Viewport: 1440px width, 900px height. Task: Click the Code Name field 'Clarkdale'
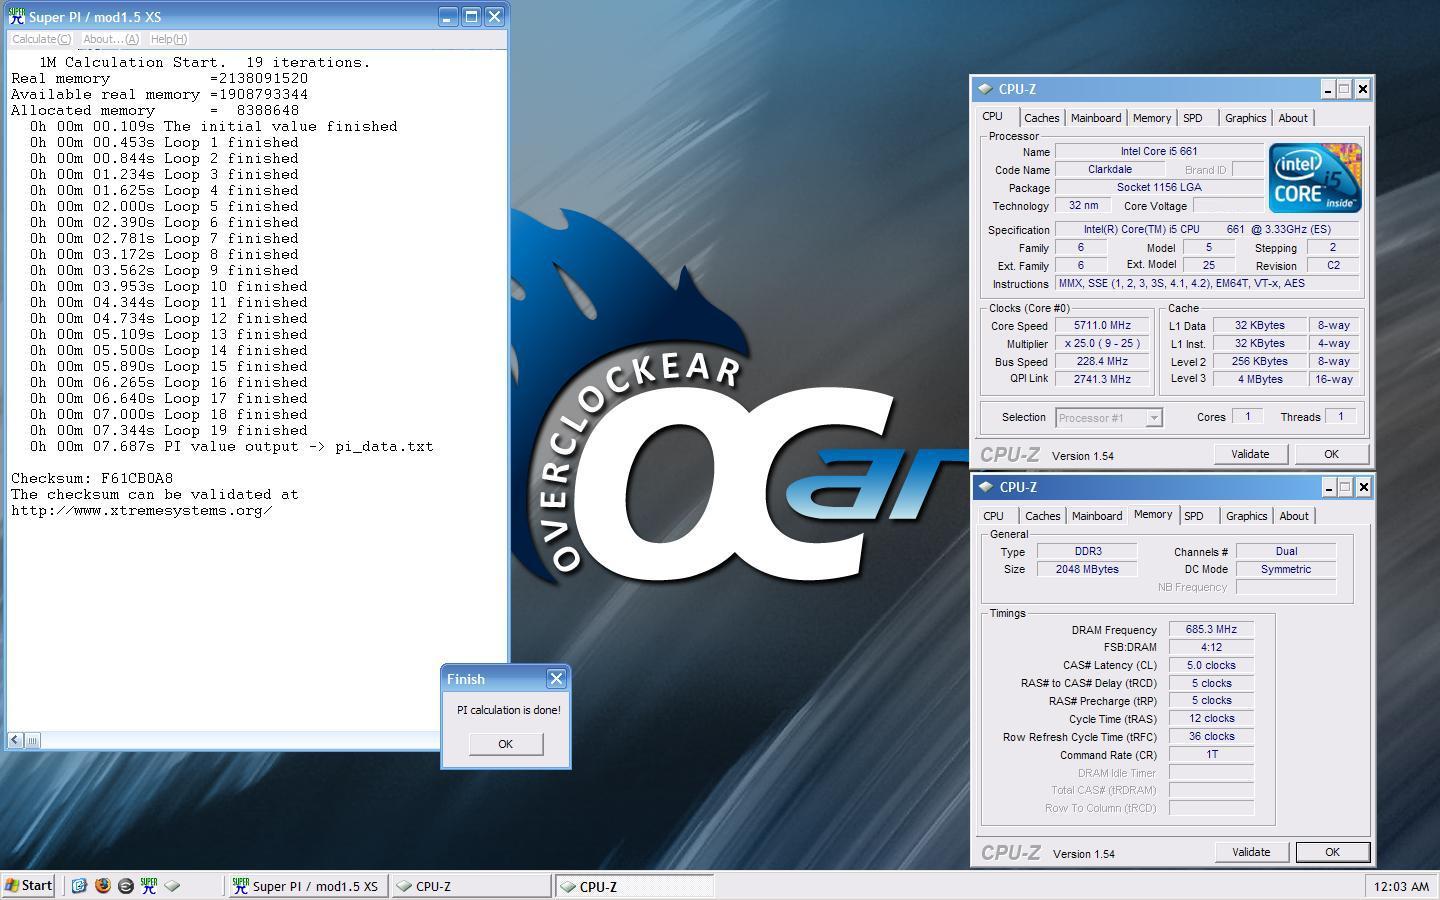pos(1110,170)
